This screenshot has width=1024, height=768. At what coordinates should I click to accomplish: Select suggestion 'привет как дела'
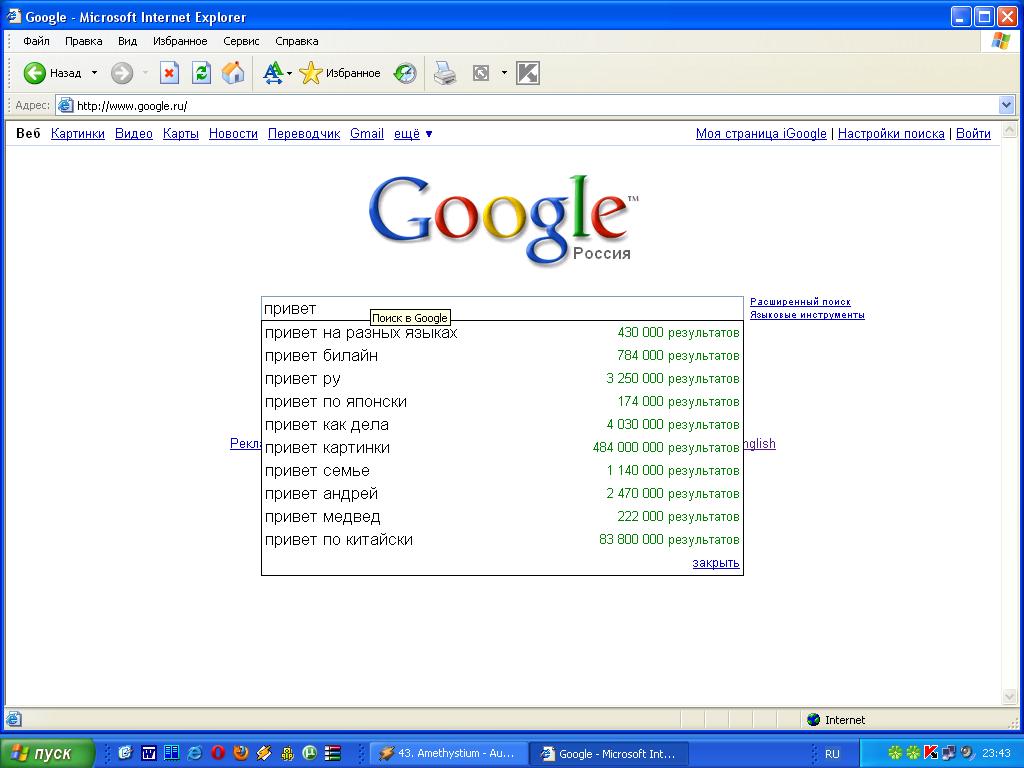[502, 424]
